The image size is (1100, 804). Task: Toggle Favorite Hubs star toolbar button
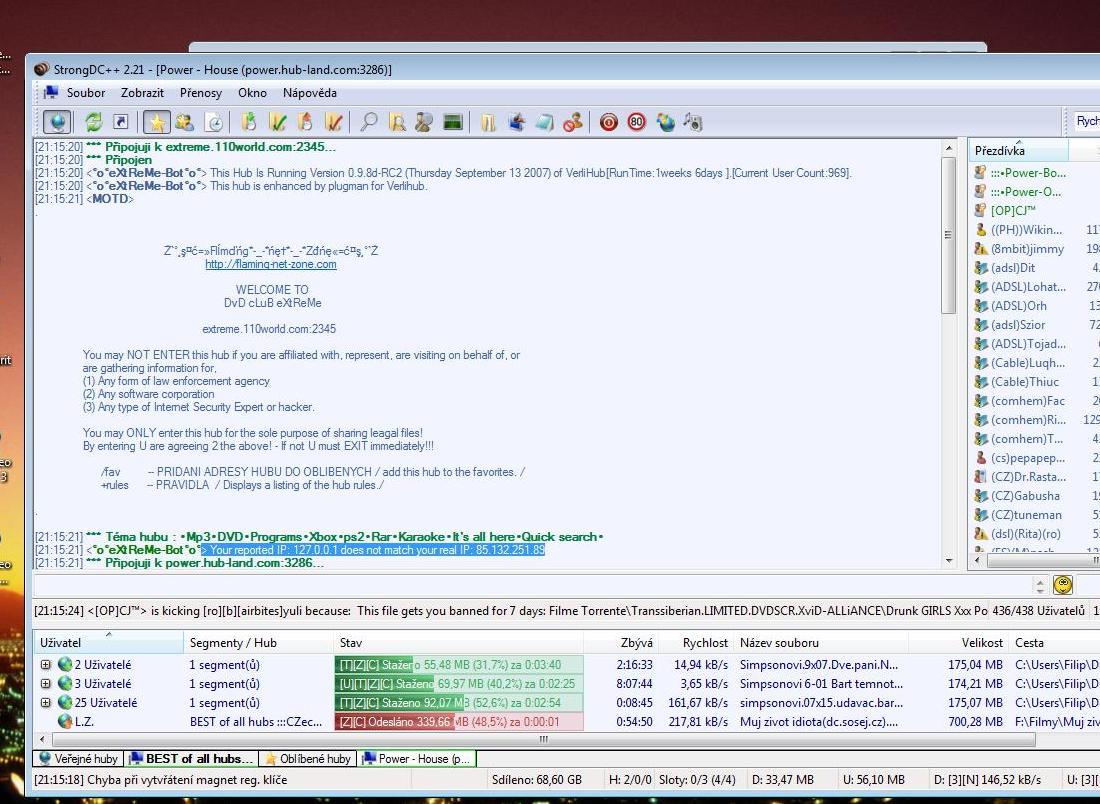point(156,122)
